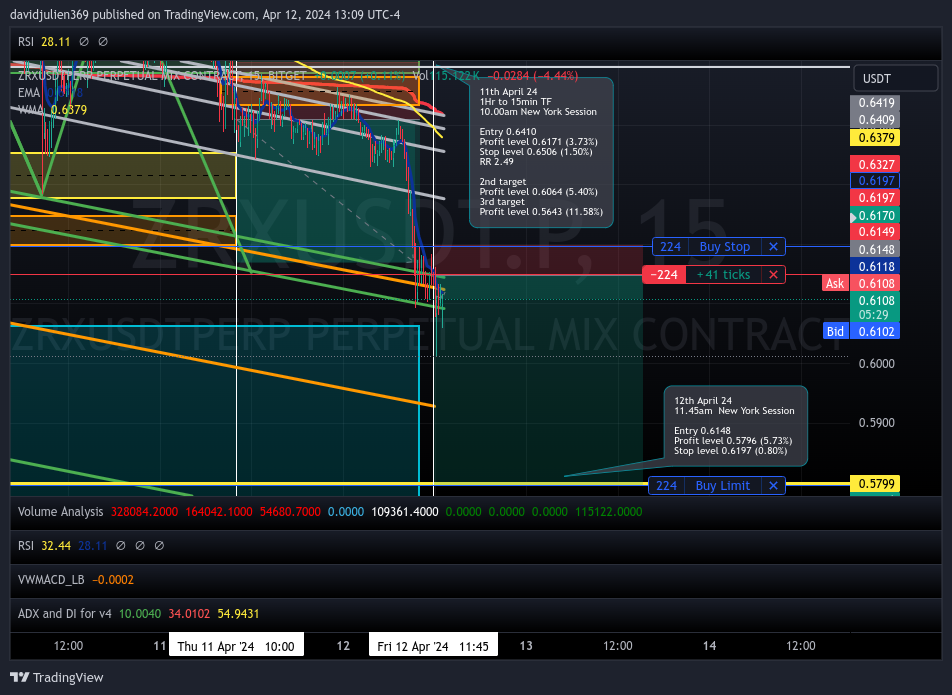Close the -224 position using its X
Image resolution: width=952 pixels, height=695 pixels.
tap(773, 274)
